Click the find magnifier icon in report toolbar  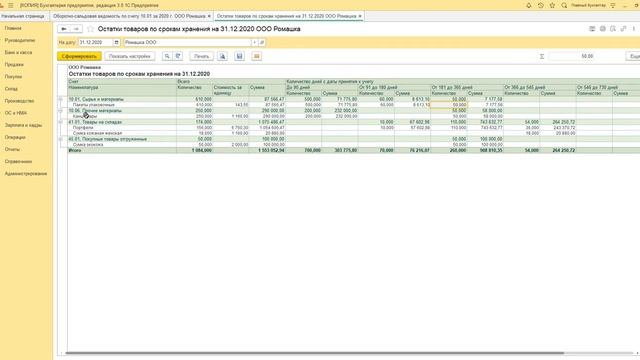pos(167,56)
